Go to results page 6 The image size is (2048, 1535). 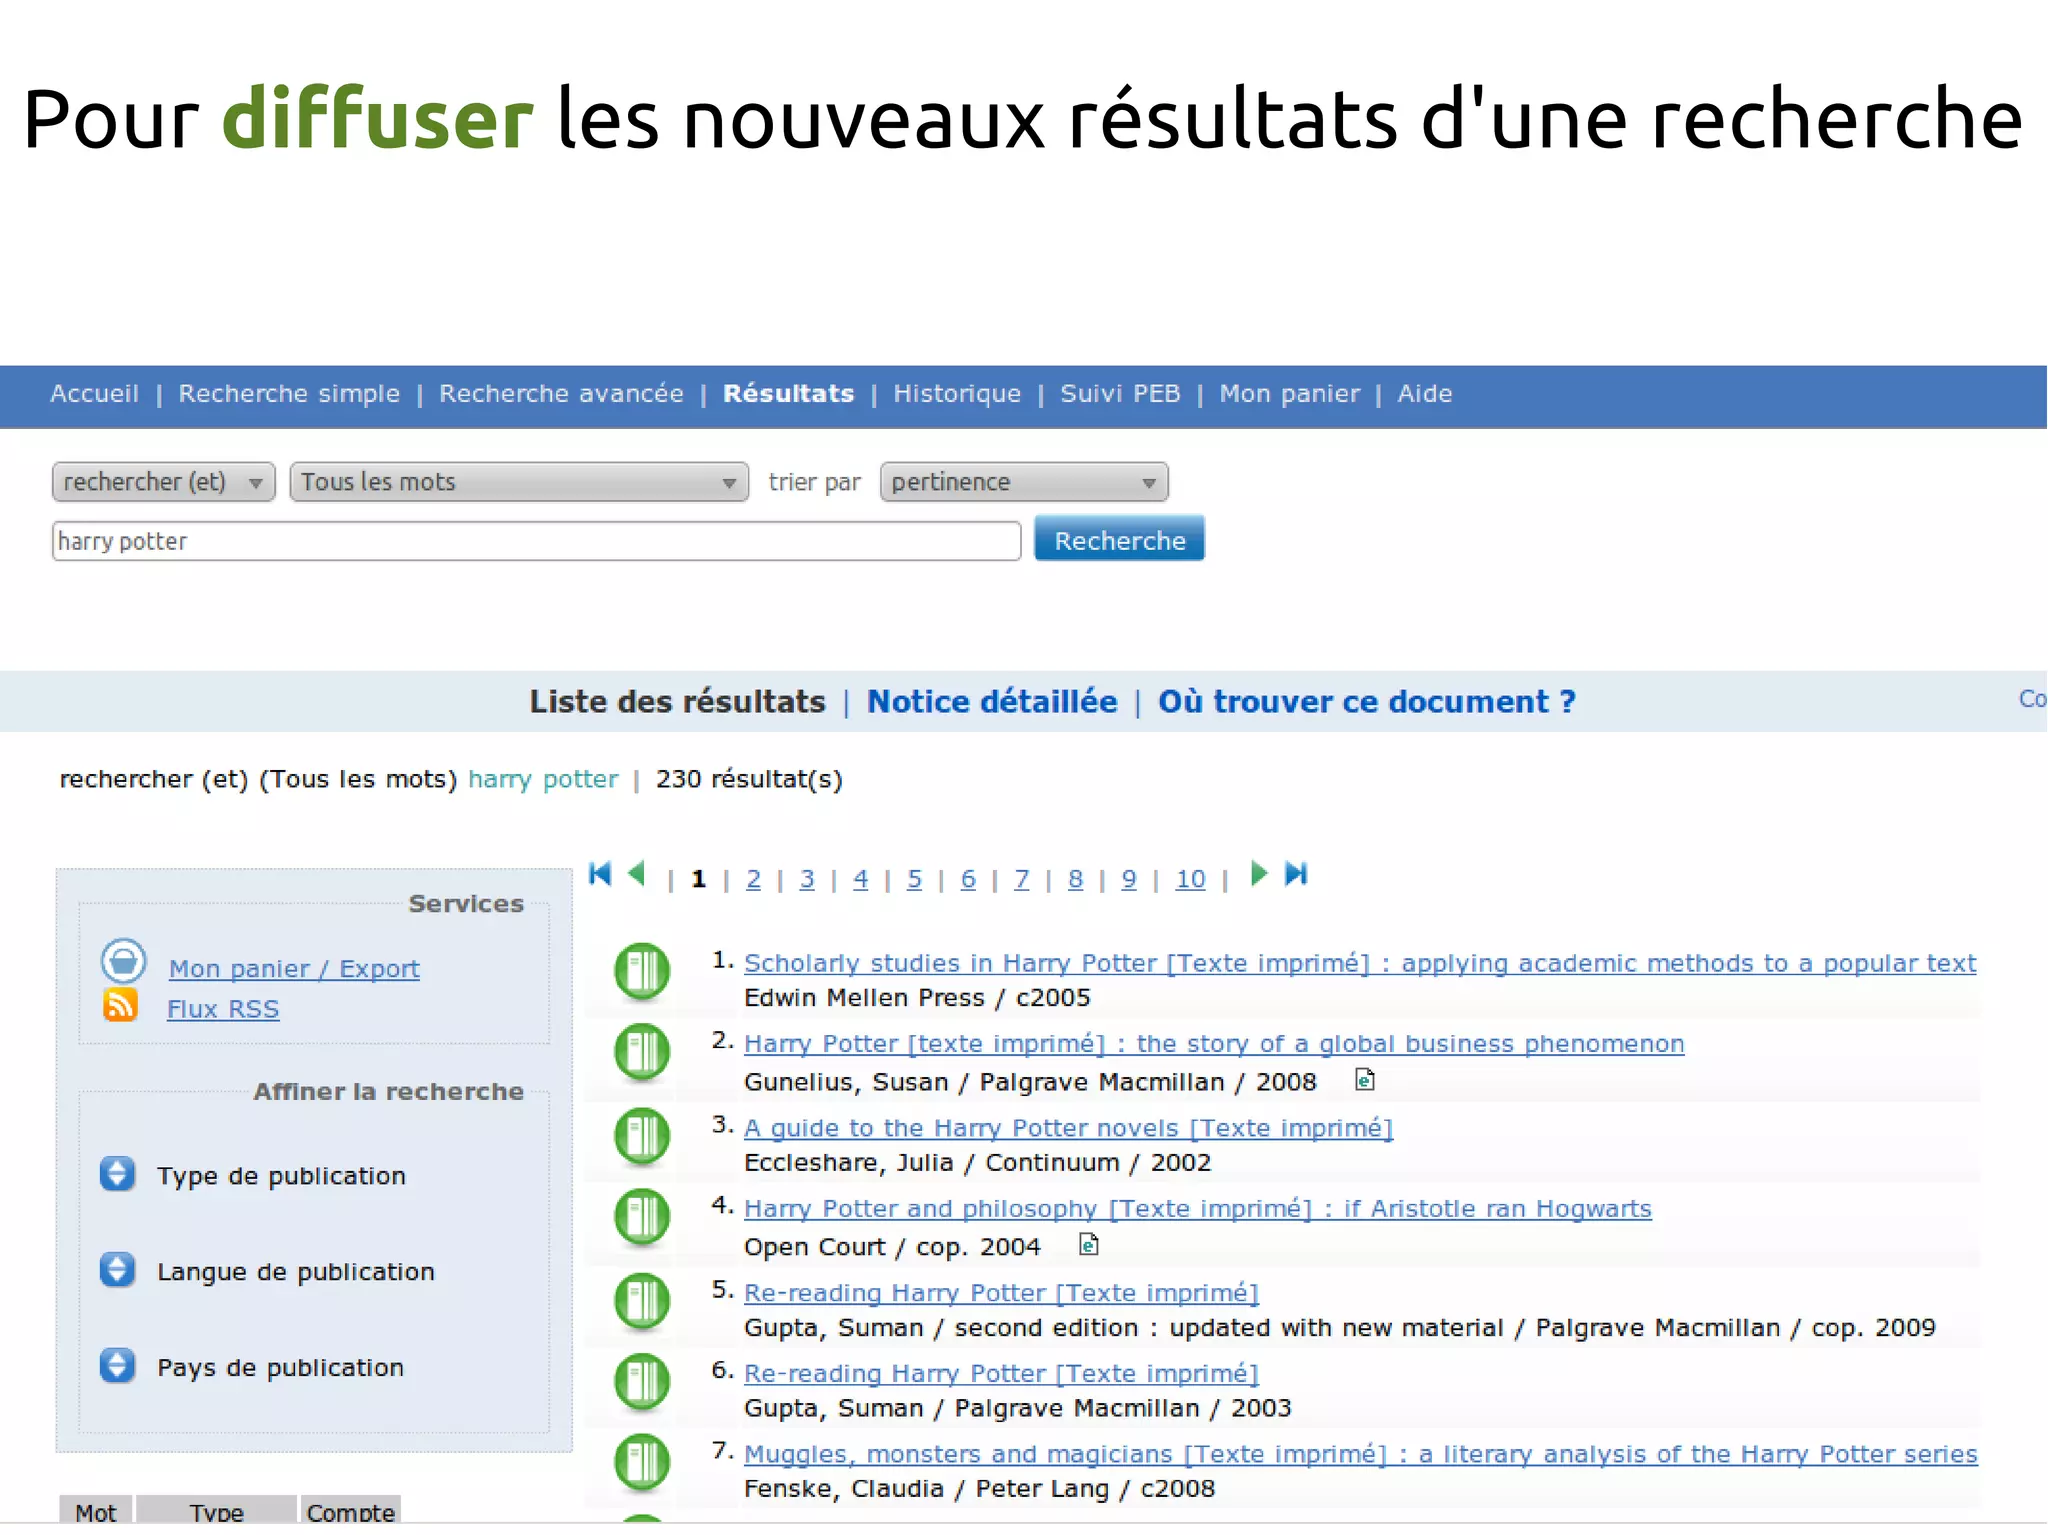pyautogui.click(x=968, y=879)
